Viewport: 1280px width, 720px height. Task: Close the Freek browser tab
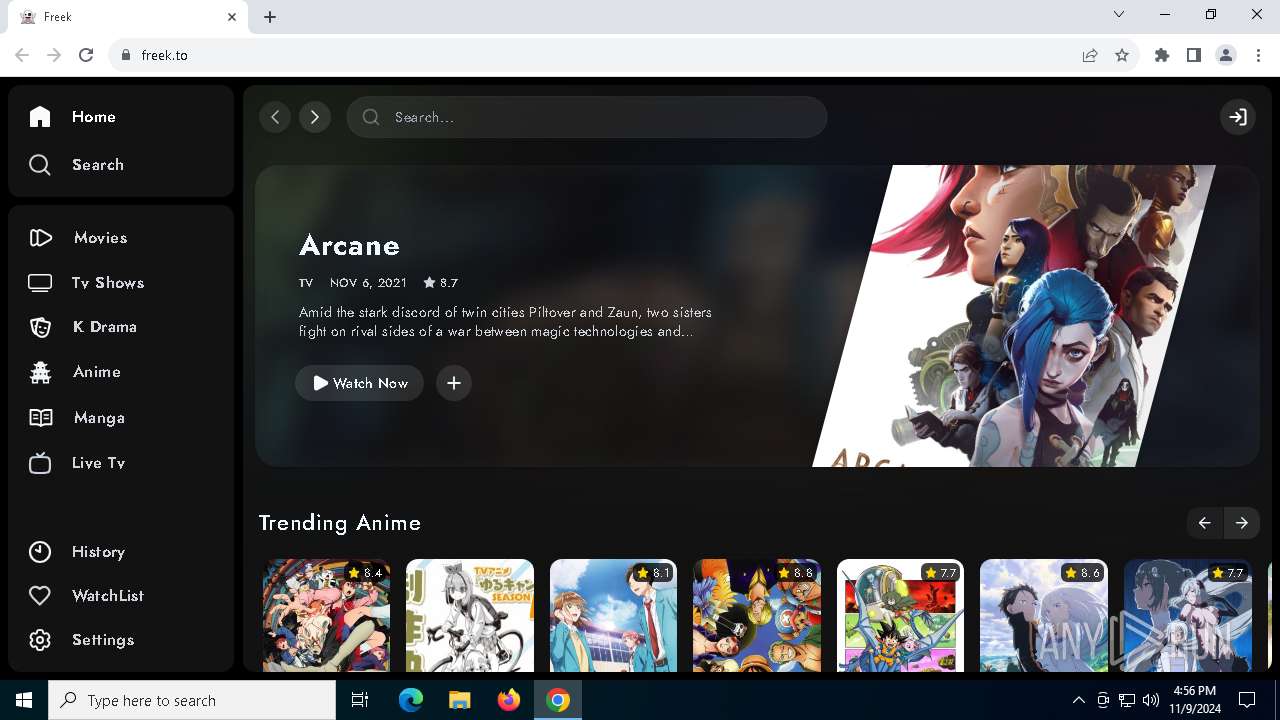232,17
